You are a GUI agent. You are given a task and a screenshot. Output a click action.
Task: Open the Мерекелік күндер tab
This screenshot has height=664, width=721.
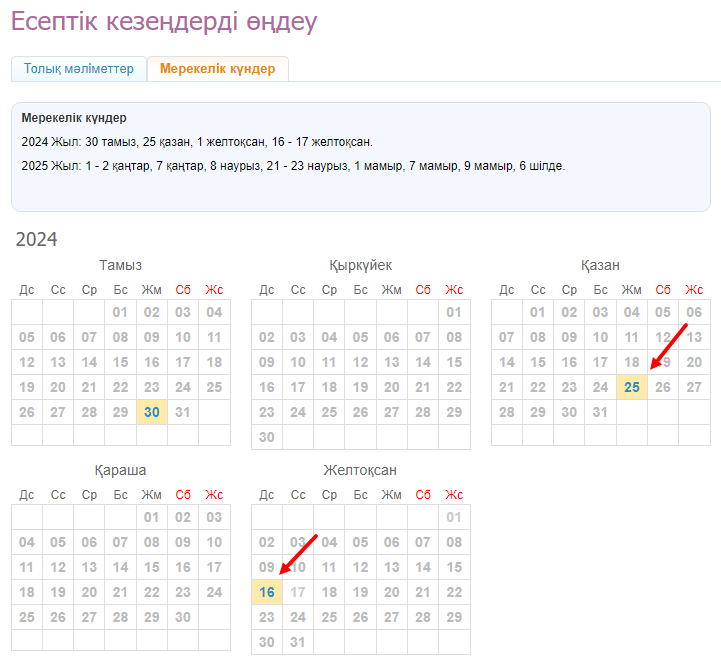coord(217,69)
